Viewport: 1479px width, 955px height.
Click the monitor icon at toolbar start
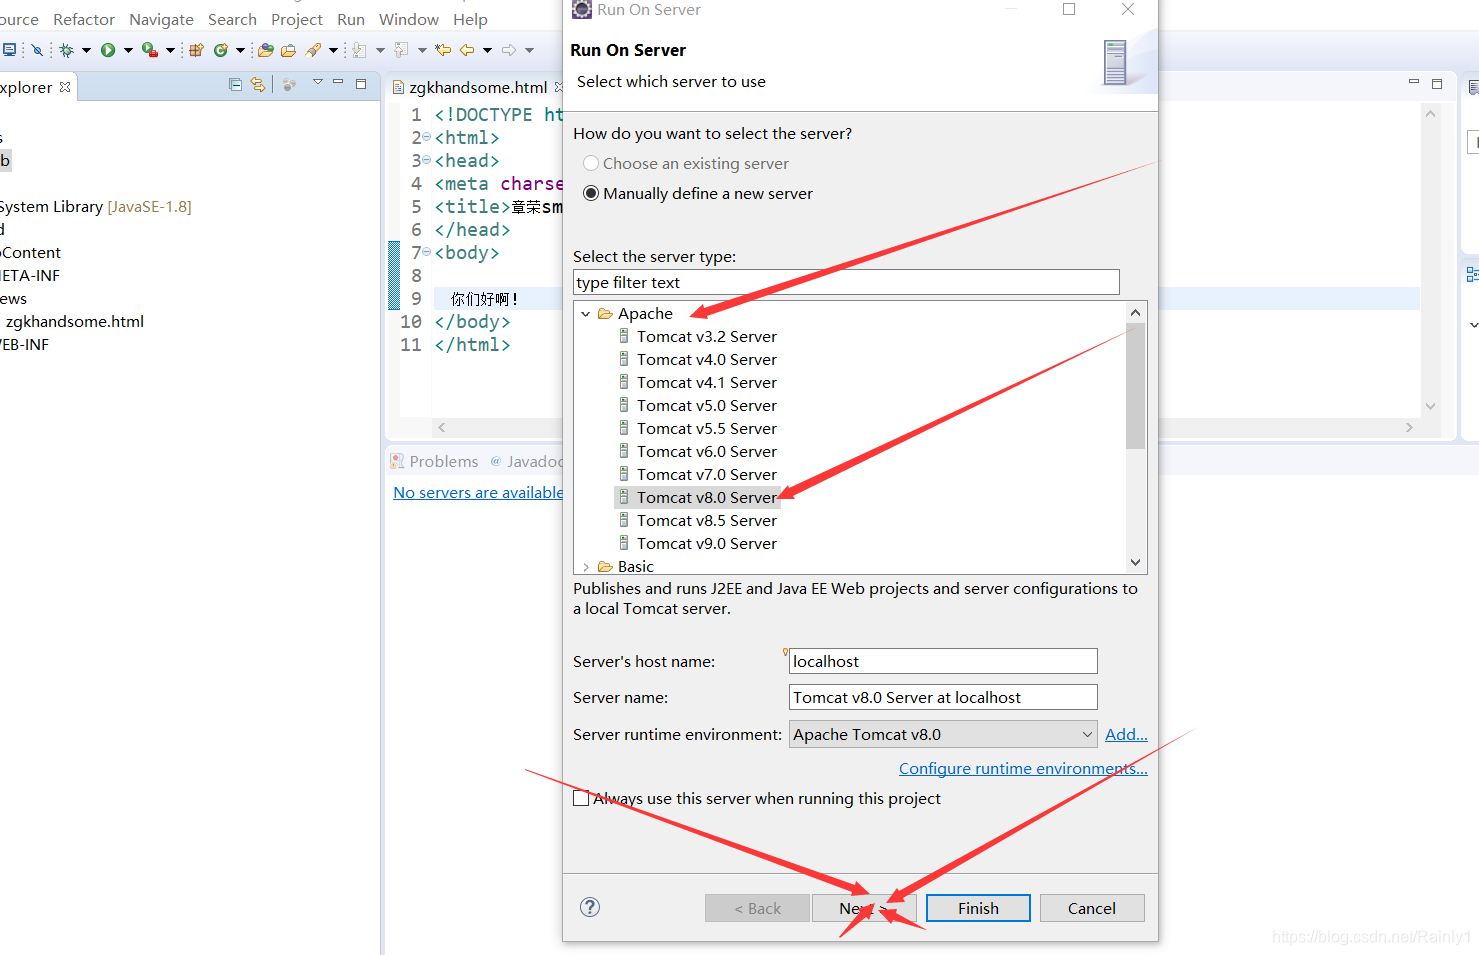(x=9, y=50)
